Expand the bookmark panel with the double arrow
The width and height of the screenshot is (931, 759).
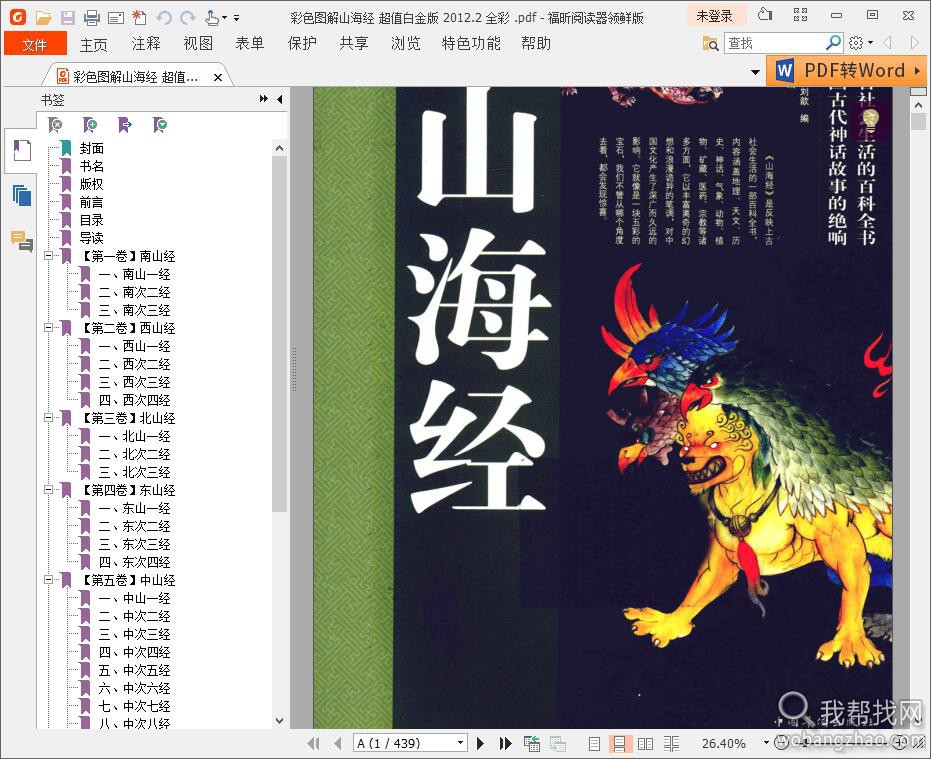coord(264,99)
